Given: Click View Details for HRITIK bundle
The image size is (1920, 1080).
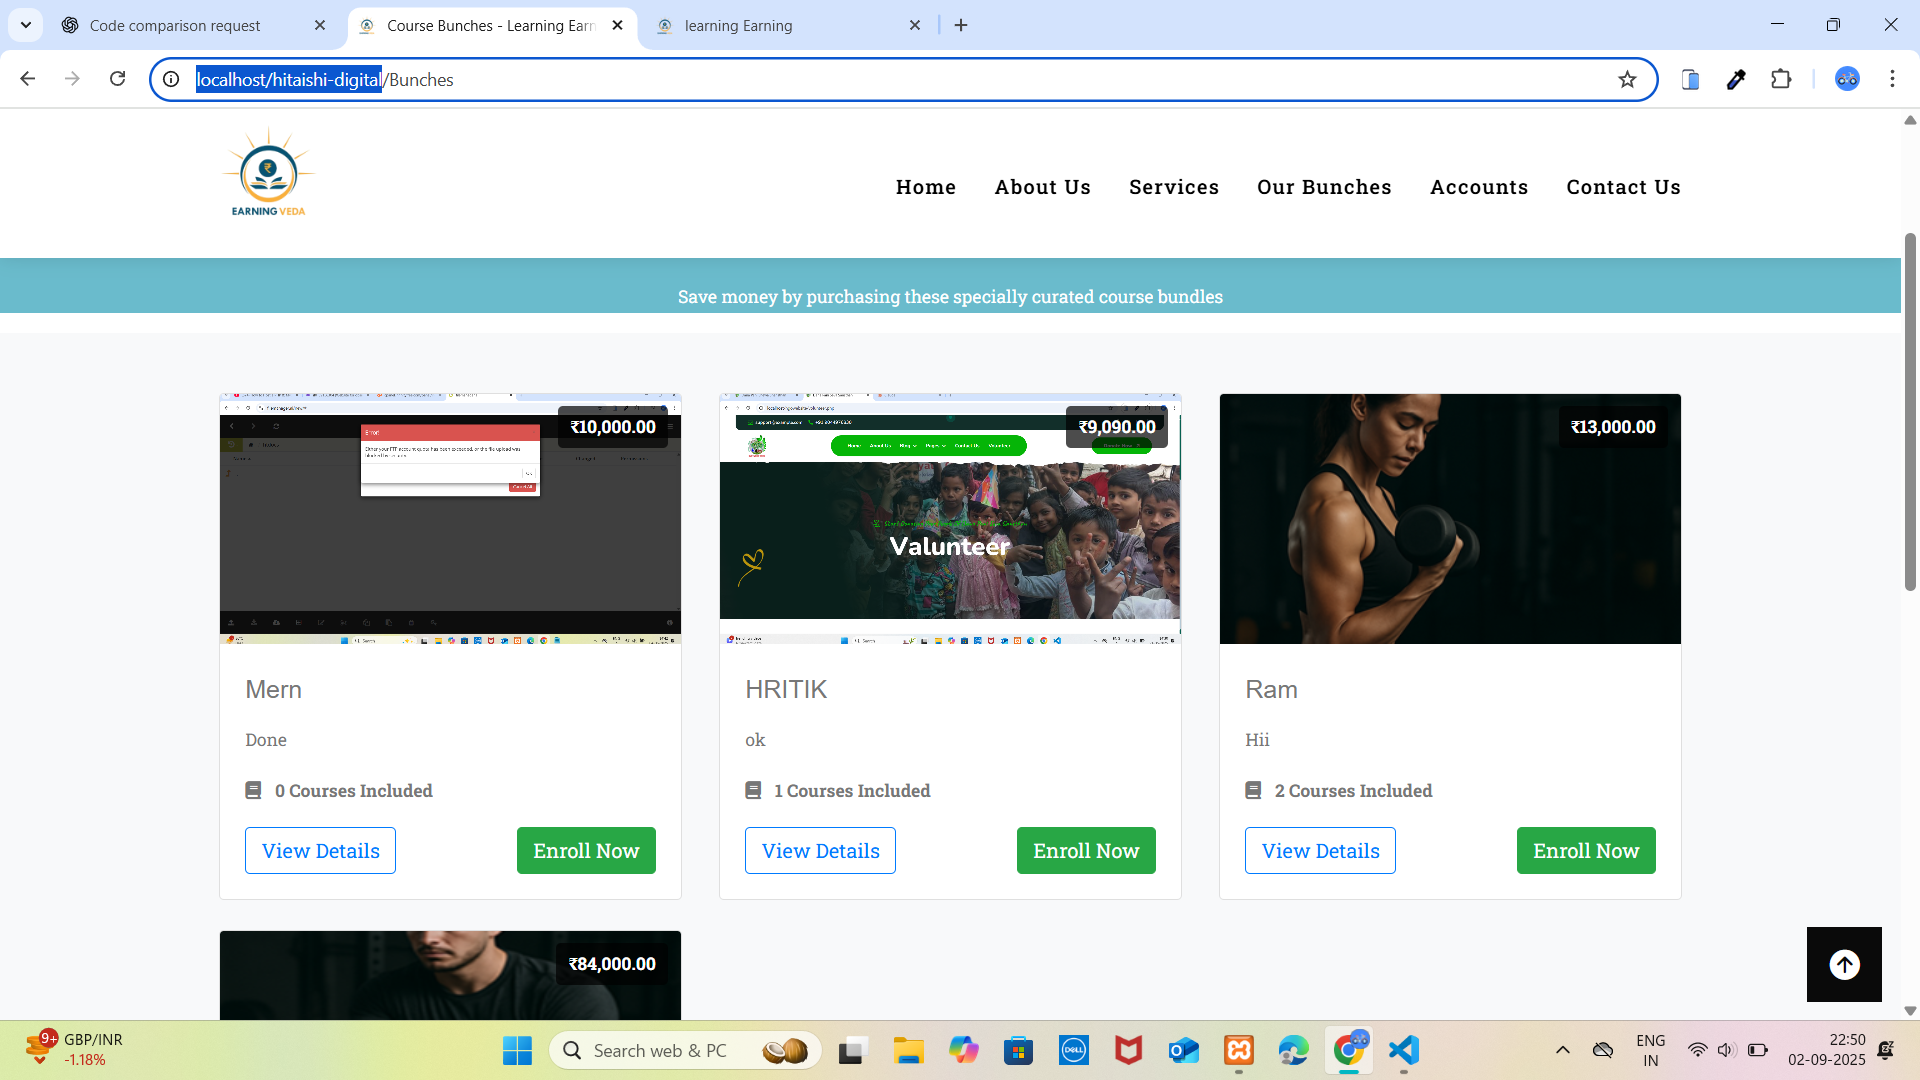Looking at the screenshot, I should 820,851.
